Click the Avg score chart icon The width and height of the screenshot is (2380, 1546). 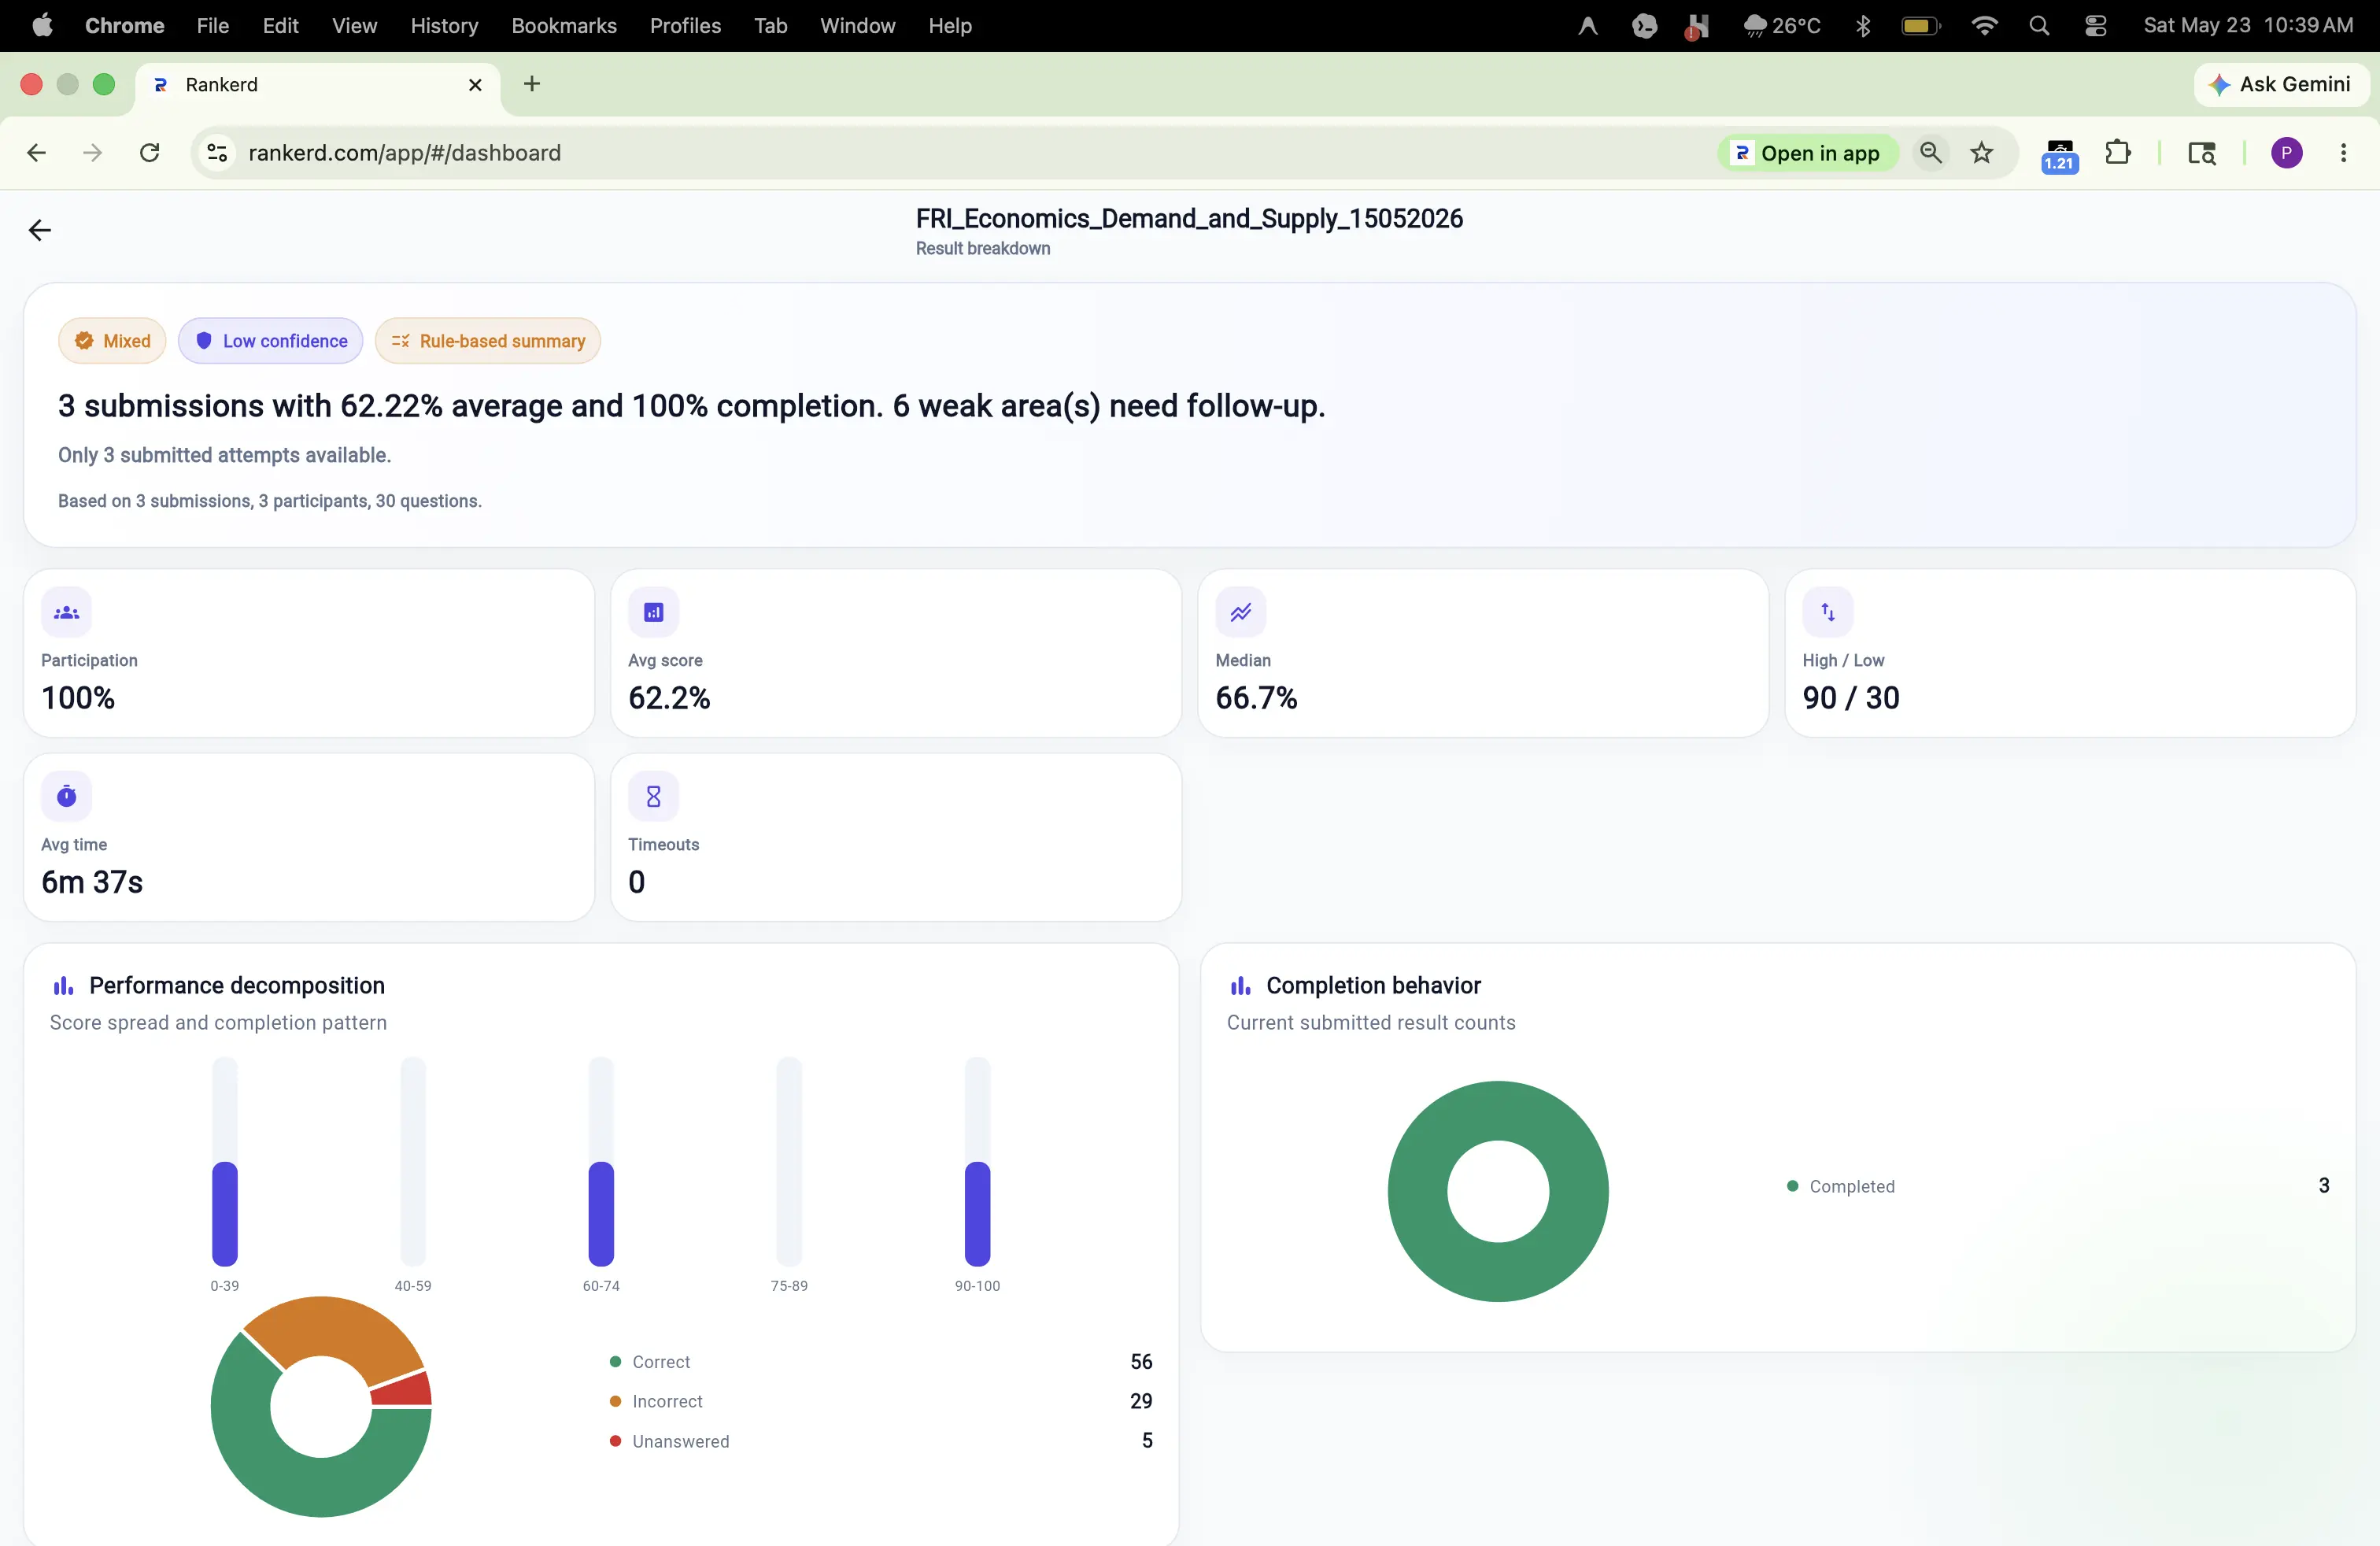tap(653, 612)
